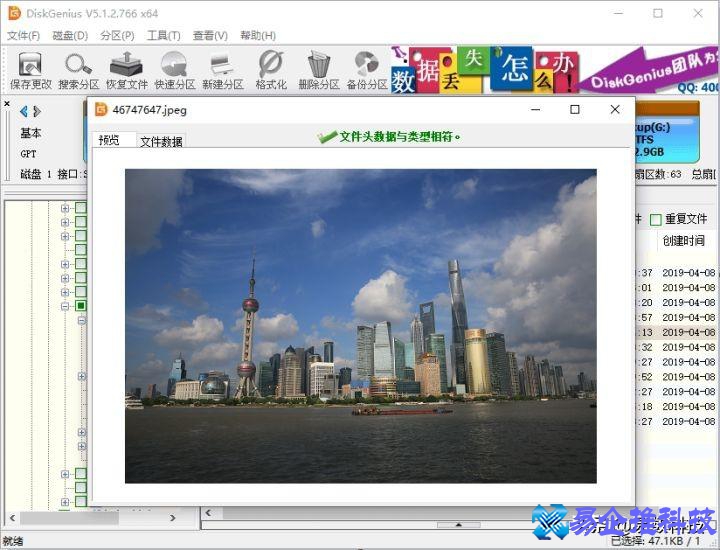Enable the 重复文件 duplicate files checkbox
This screenshot has width=720, height=550.
656,220
